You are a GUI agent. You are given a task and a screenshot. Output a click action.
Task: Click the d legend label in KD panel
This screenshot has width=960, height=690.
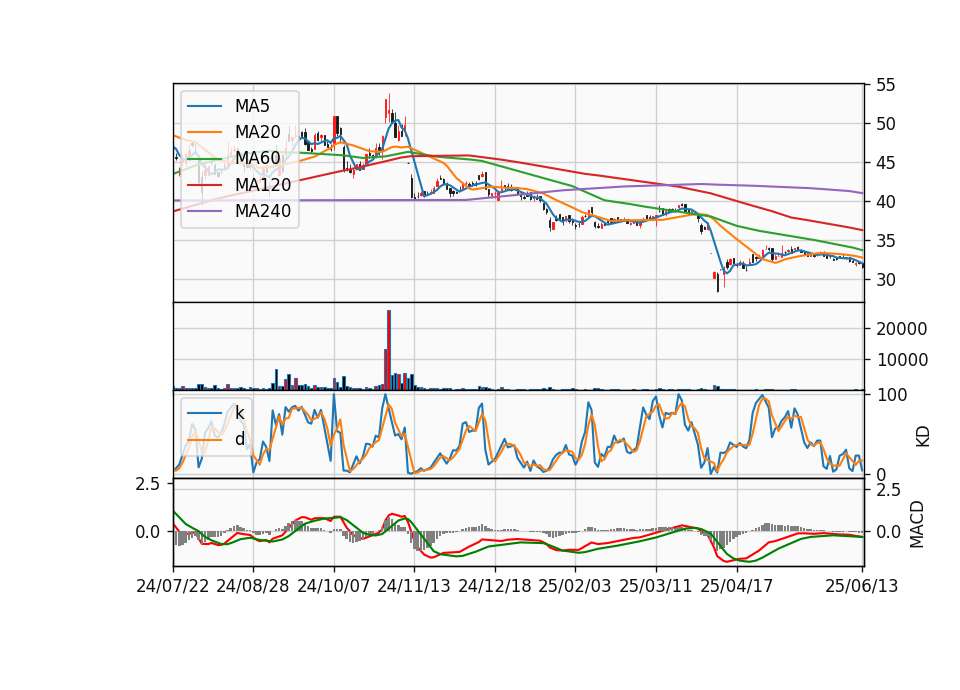[x=240, y=439]
